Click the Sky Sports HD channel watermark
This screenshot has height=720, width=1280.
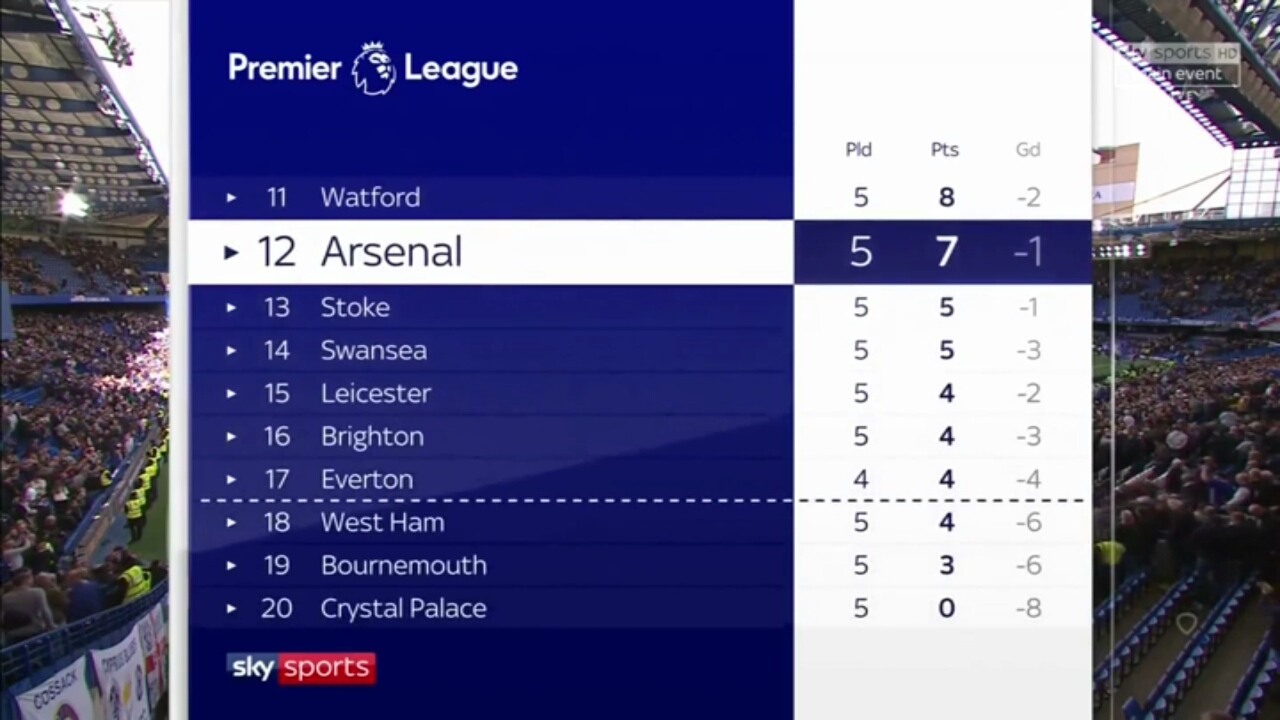(x=1185, y=63)
